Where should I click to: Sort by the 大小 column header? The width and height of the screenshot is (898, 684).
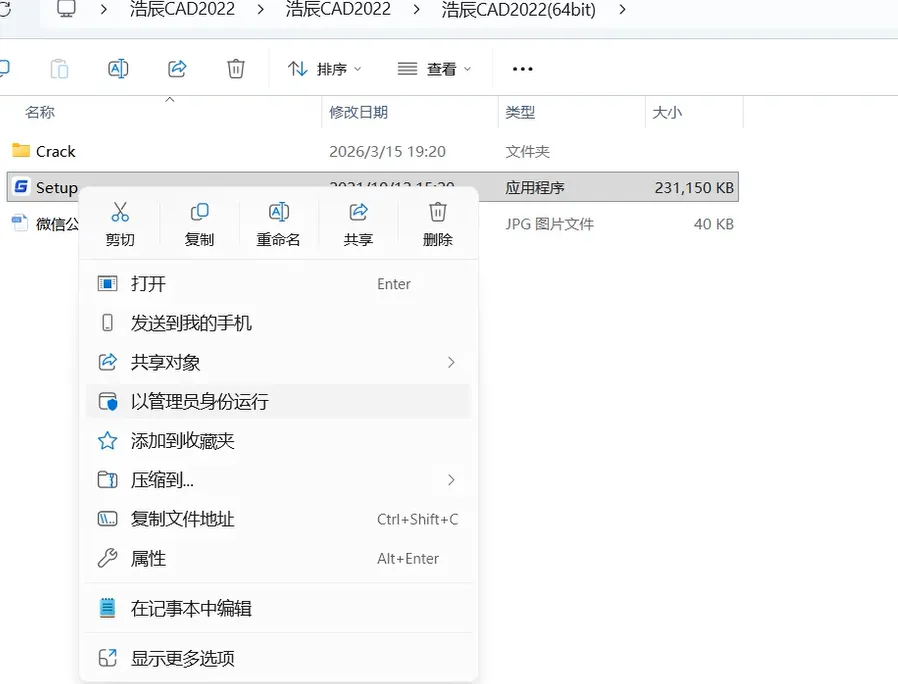pyautogui.click(x=667, y=112)
